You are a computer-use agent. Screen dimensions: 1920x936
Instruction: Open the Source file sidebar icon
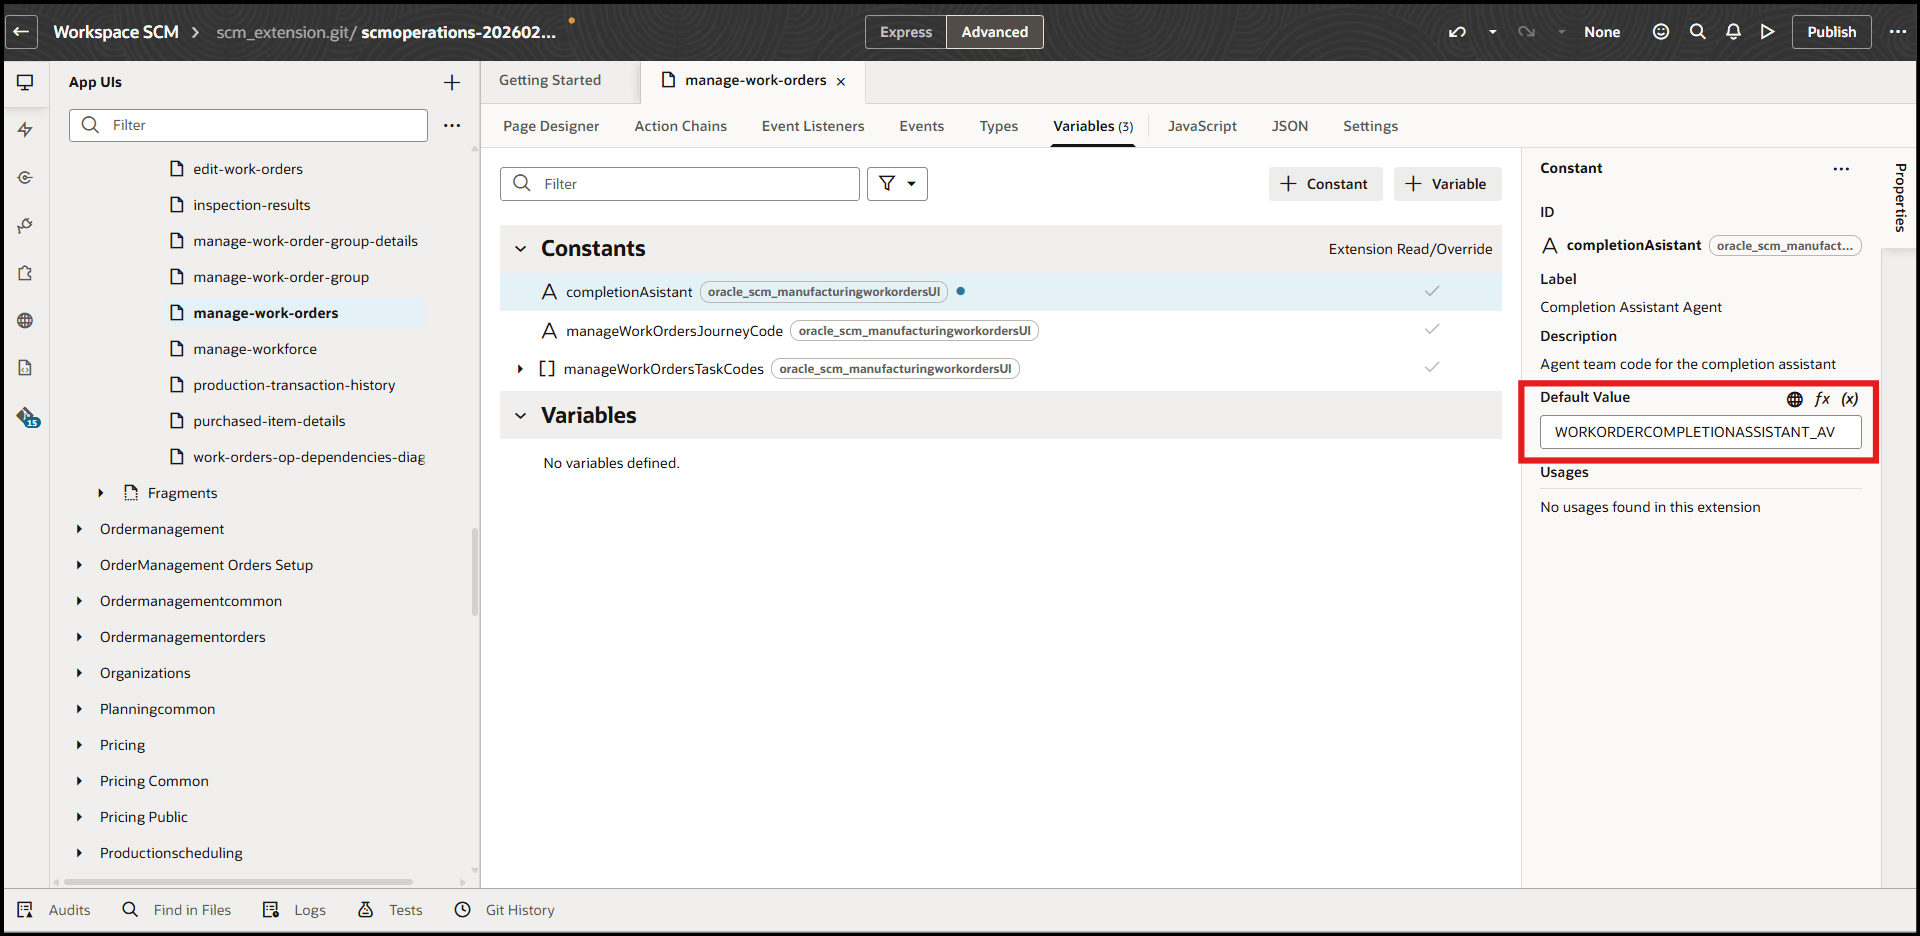(x=25, y=368)
